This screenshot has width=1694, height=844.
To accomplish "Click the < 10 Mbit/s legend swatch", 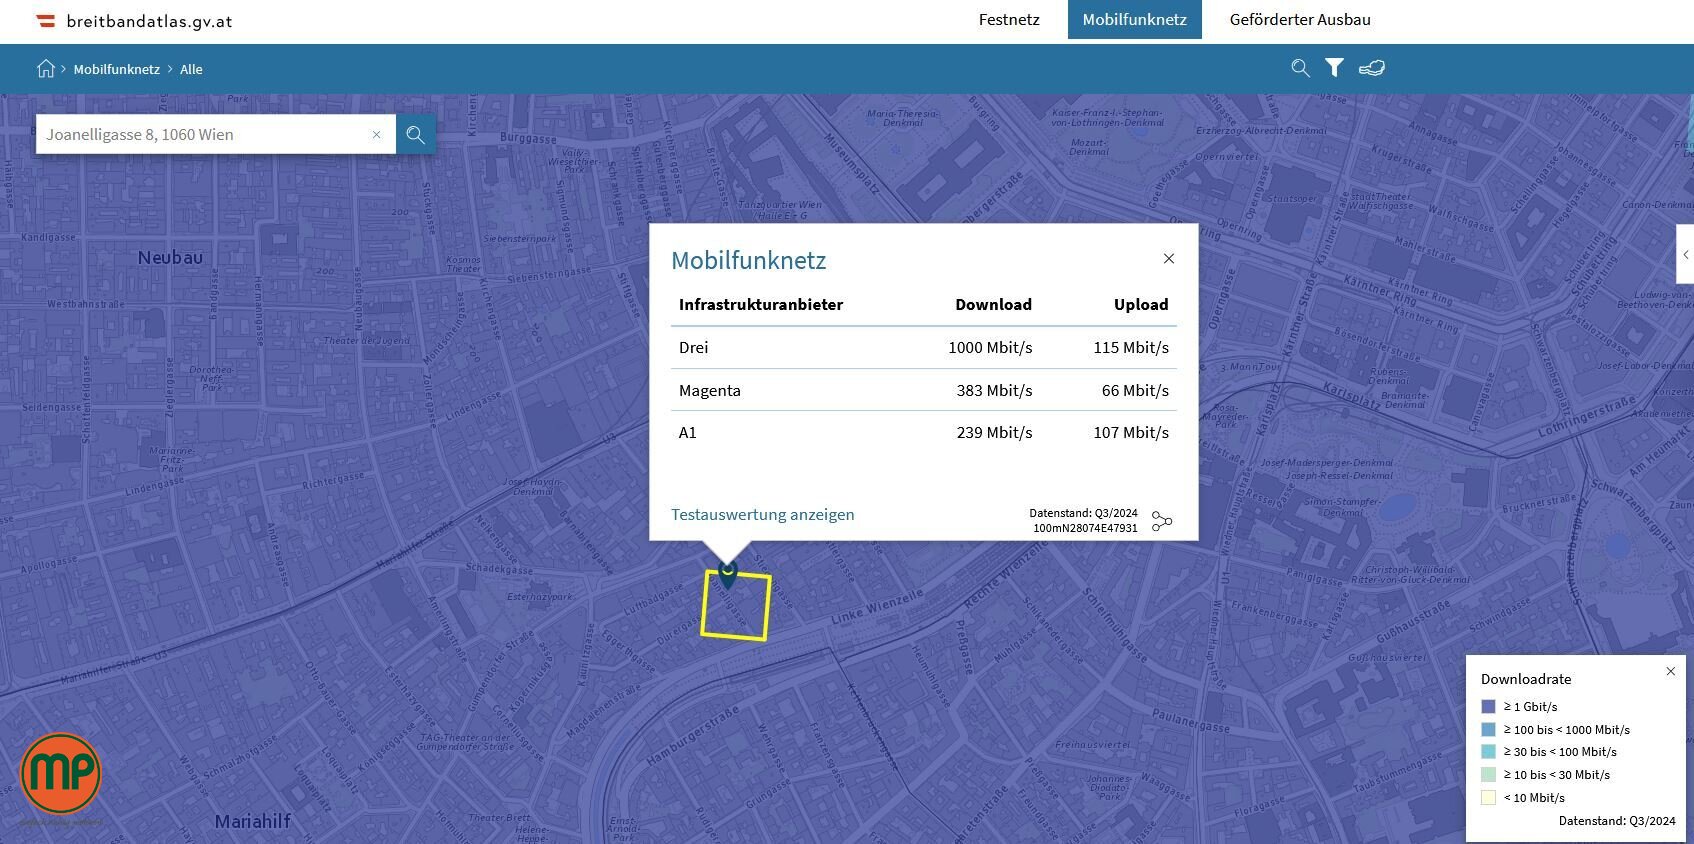I will [x=1488, y=798].
